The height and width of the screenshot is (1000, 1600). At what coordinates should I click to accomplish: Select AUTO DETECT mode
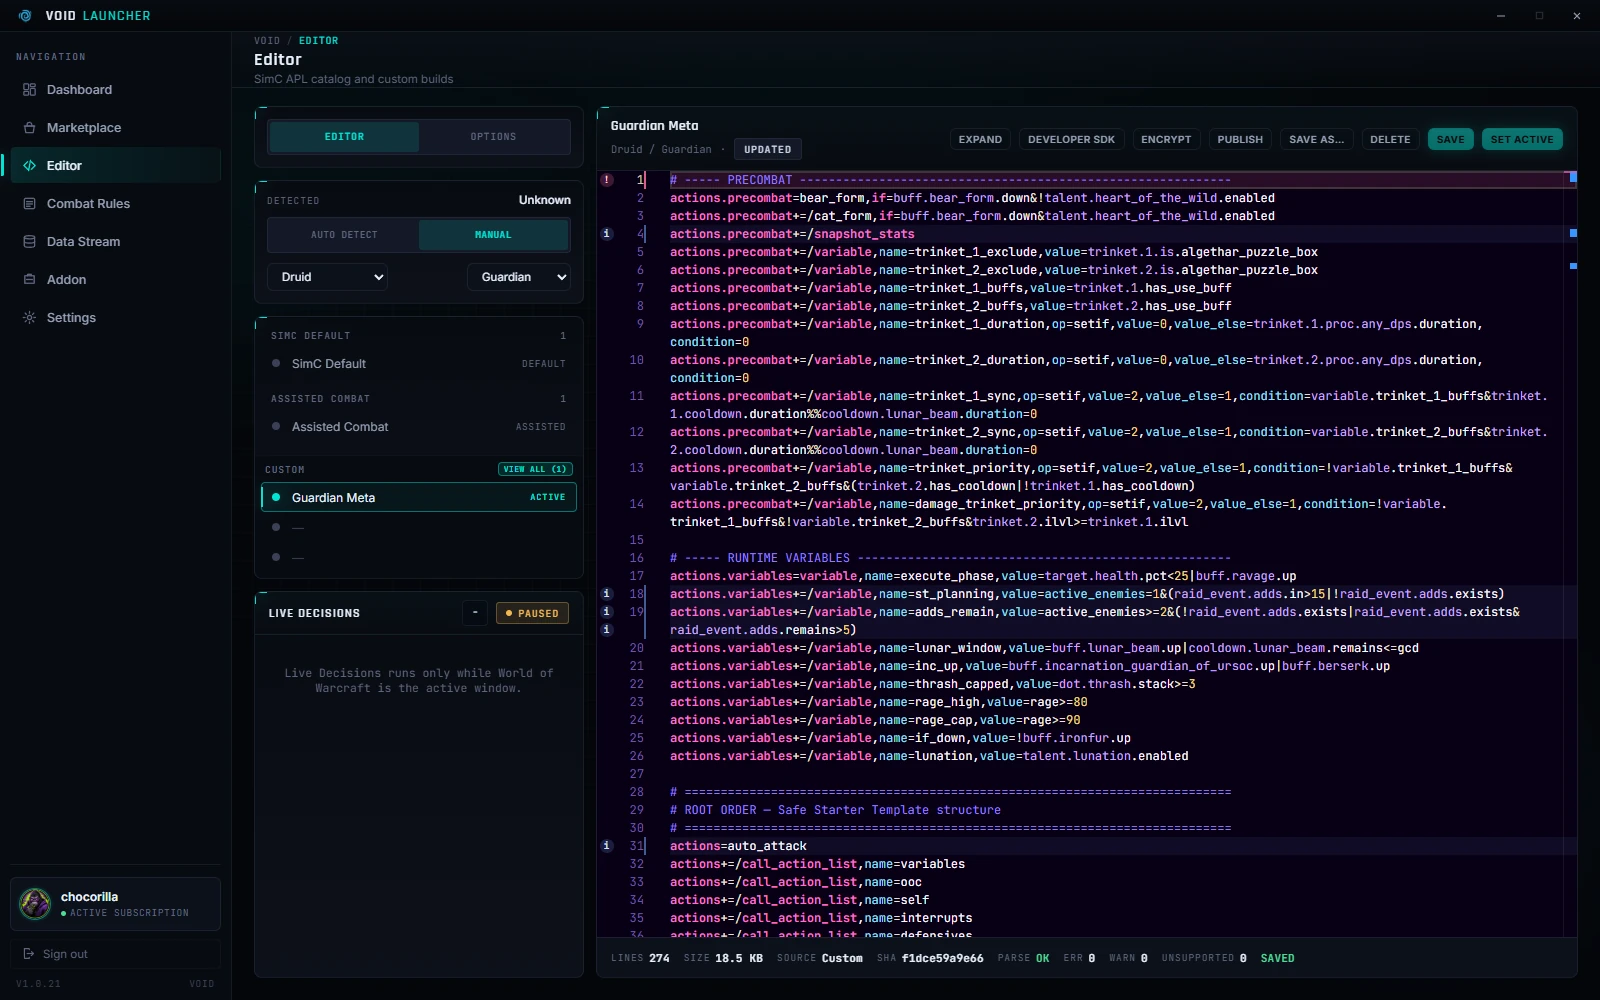pos(344,235)
